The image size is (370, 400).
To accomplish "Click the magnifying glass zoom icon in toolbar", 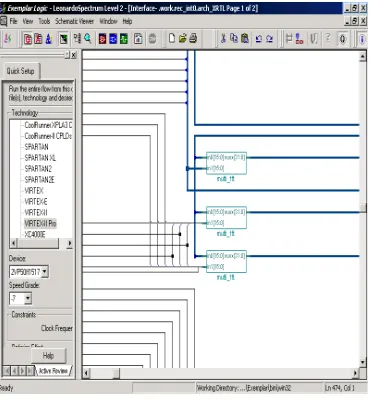I will 88,39.
